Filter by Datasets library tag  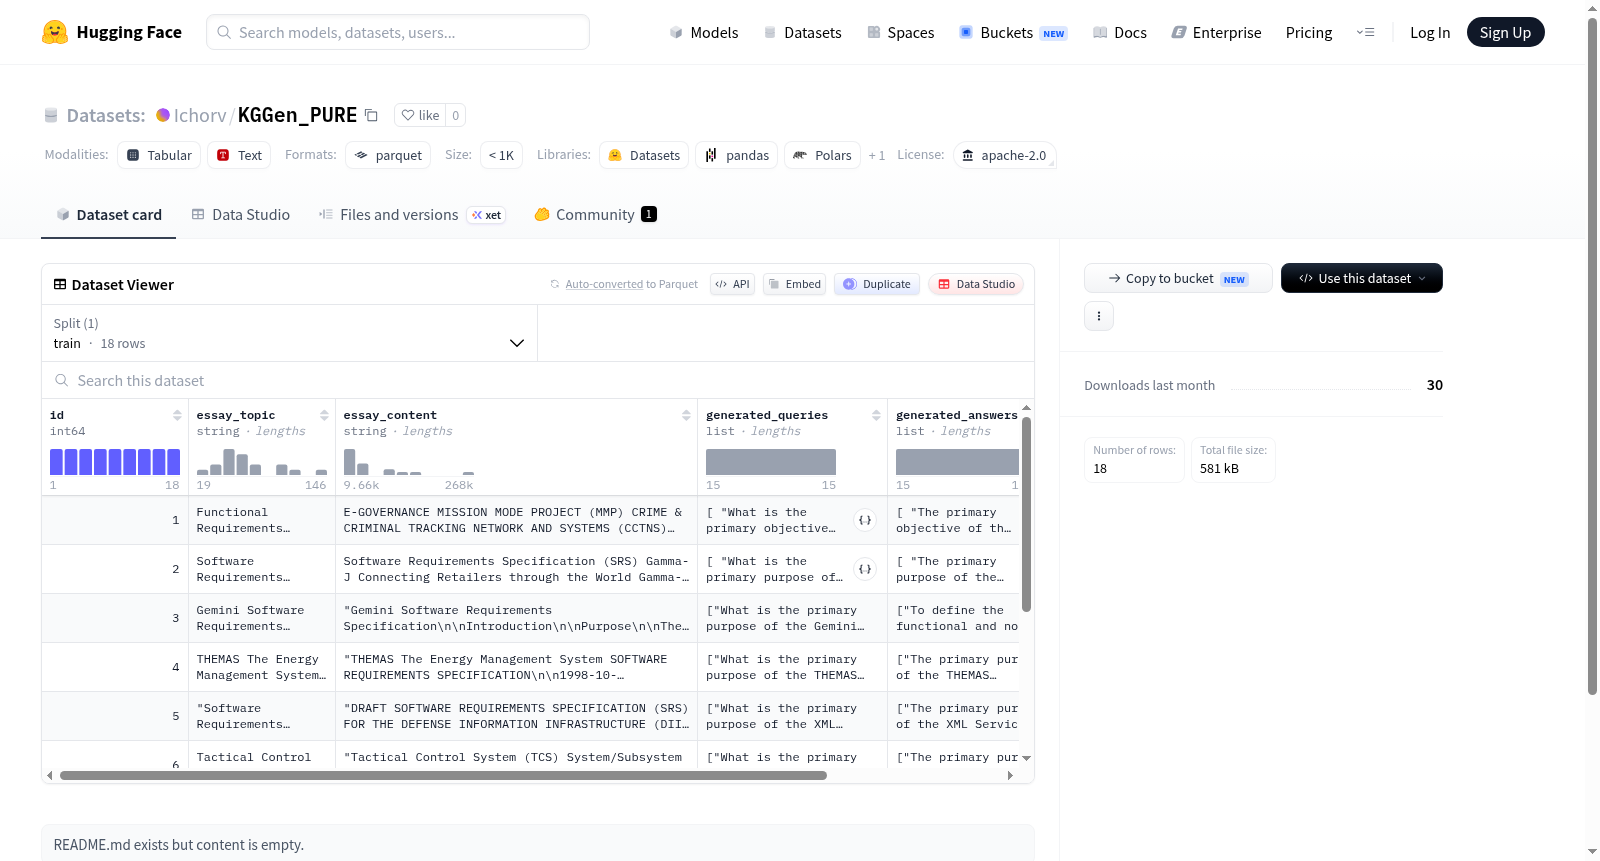click(x=644, y=155)
